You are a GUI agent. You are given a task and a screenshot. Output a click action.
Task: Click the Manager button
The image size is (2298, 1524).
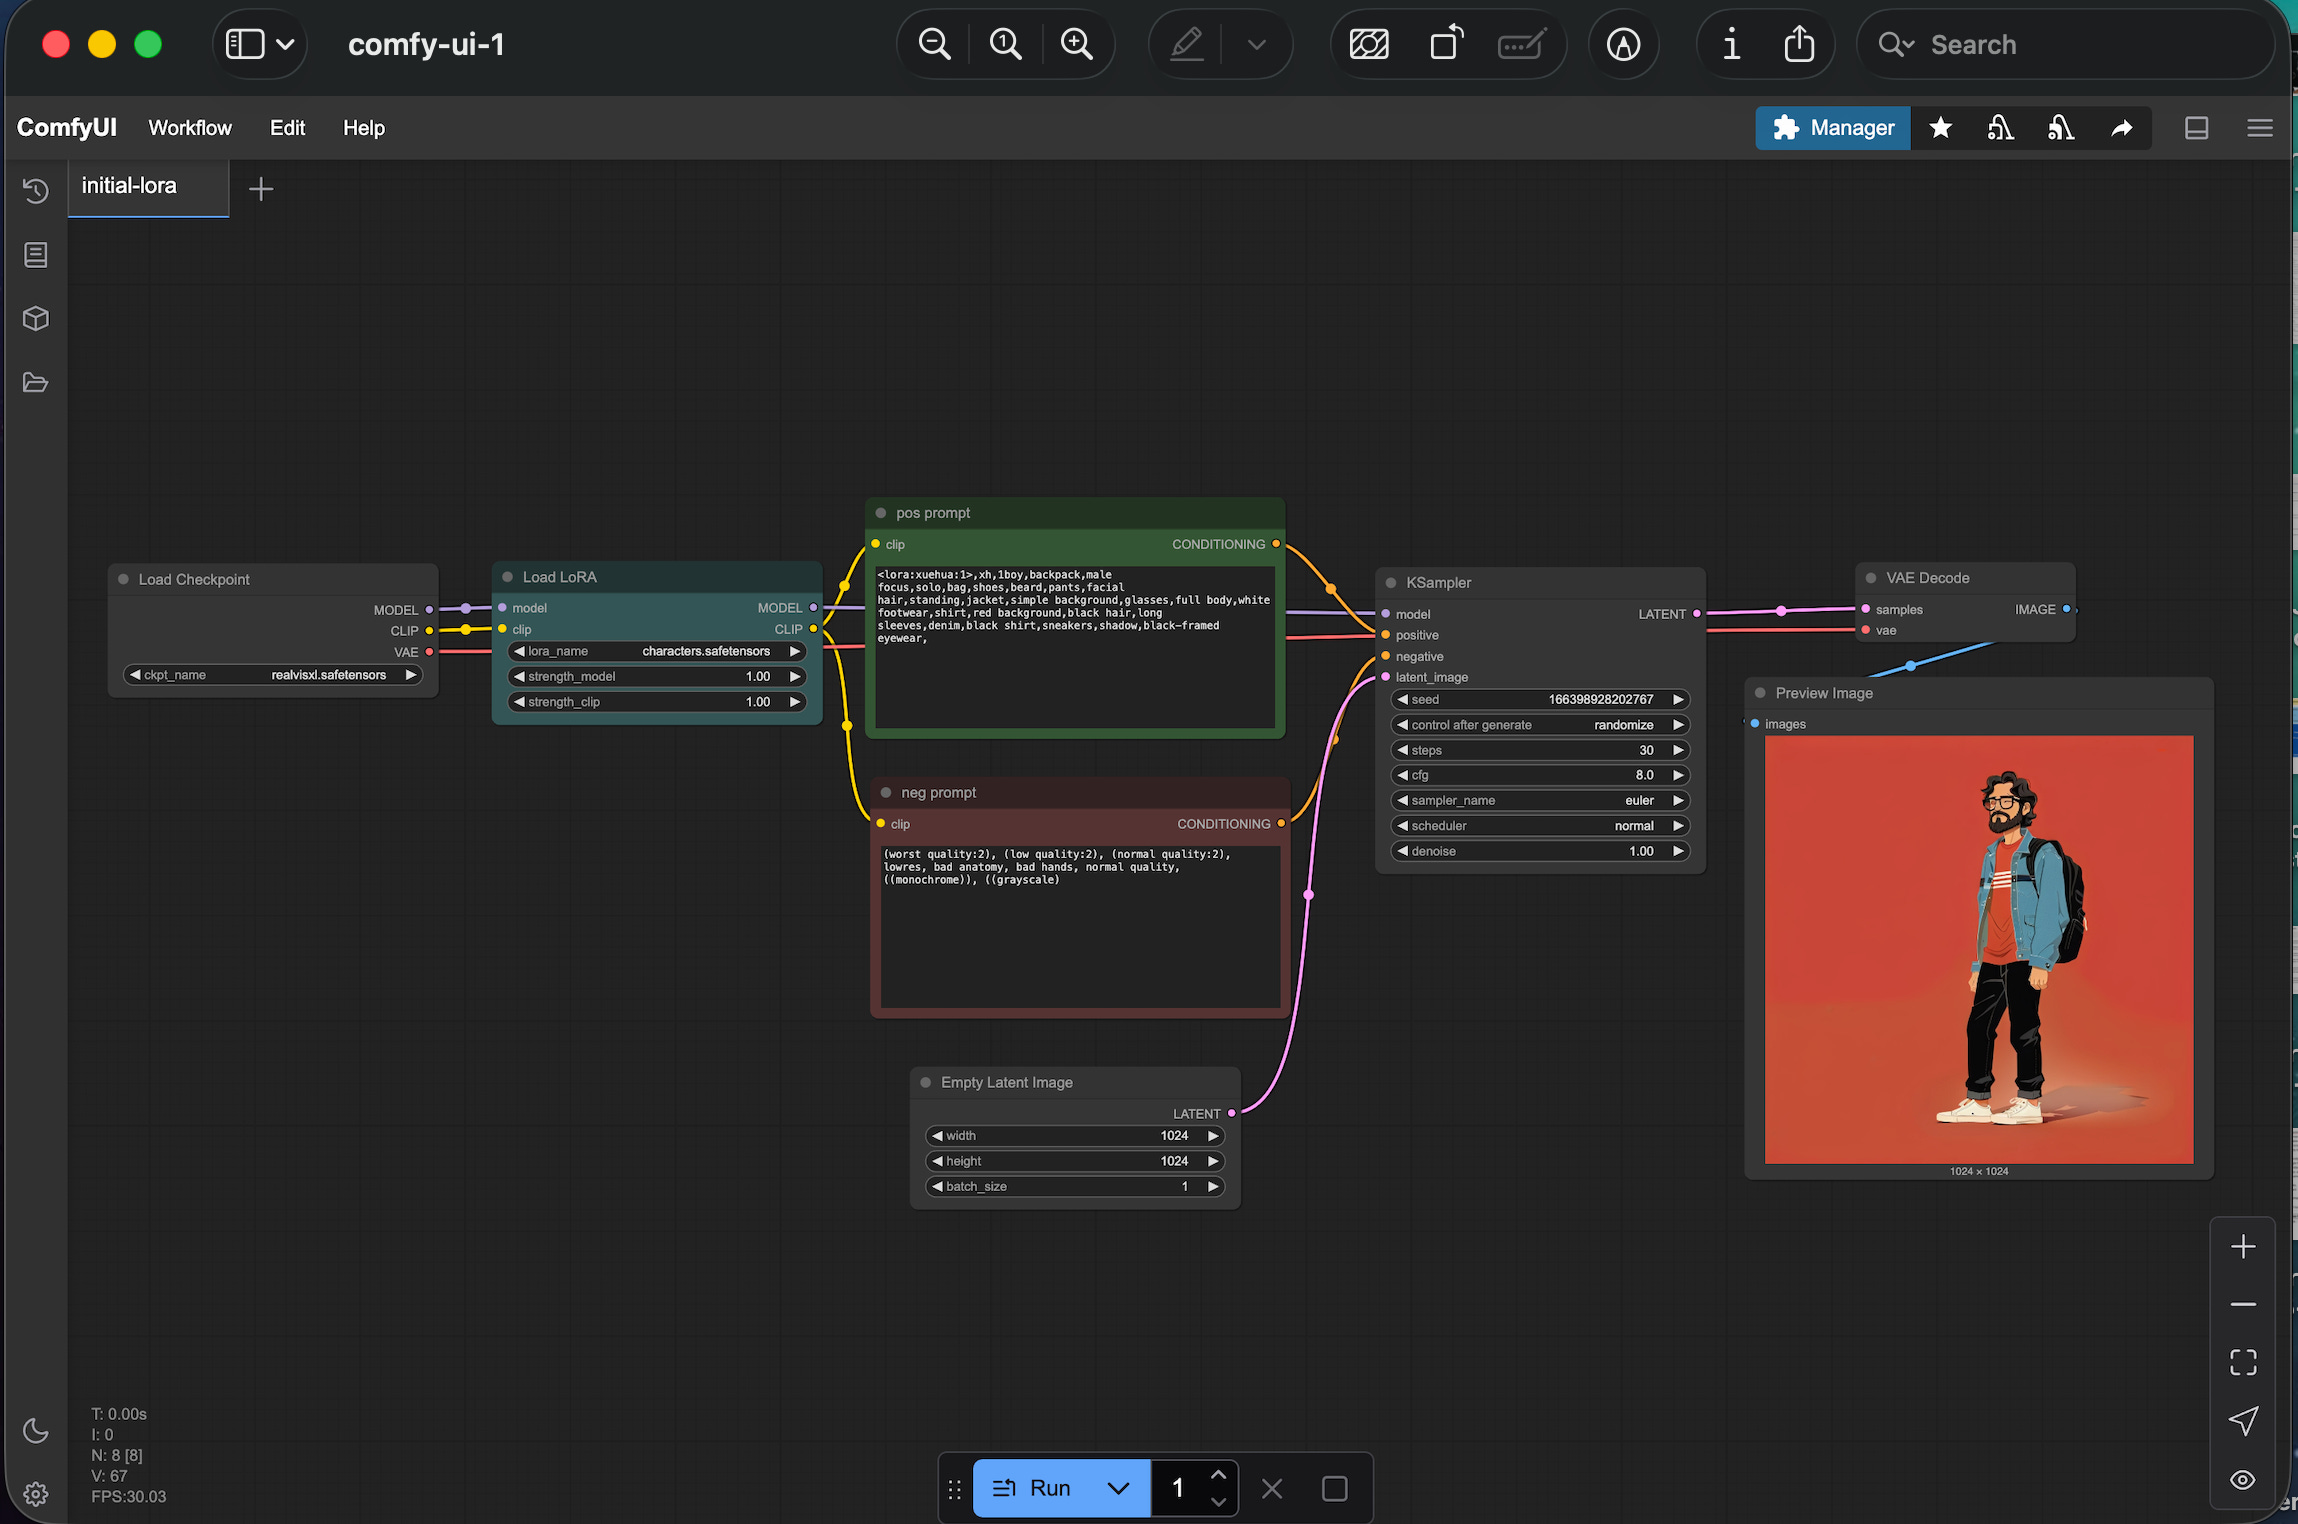[x=1833, y=128]
